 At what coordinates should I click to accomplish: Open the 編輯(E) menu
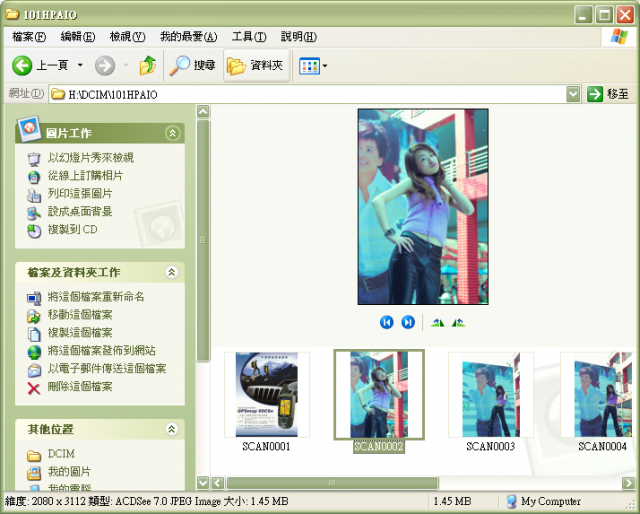click(78, 37)
